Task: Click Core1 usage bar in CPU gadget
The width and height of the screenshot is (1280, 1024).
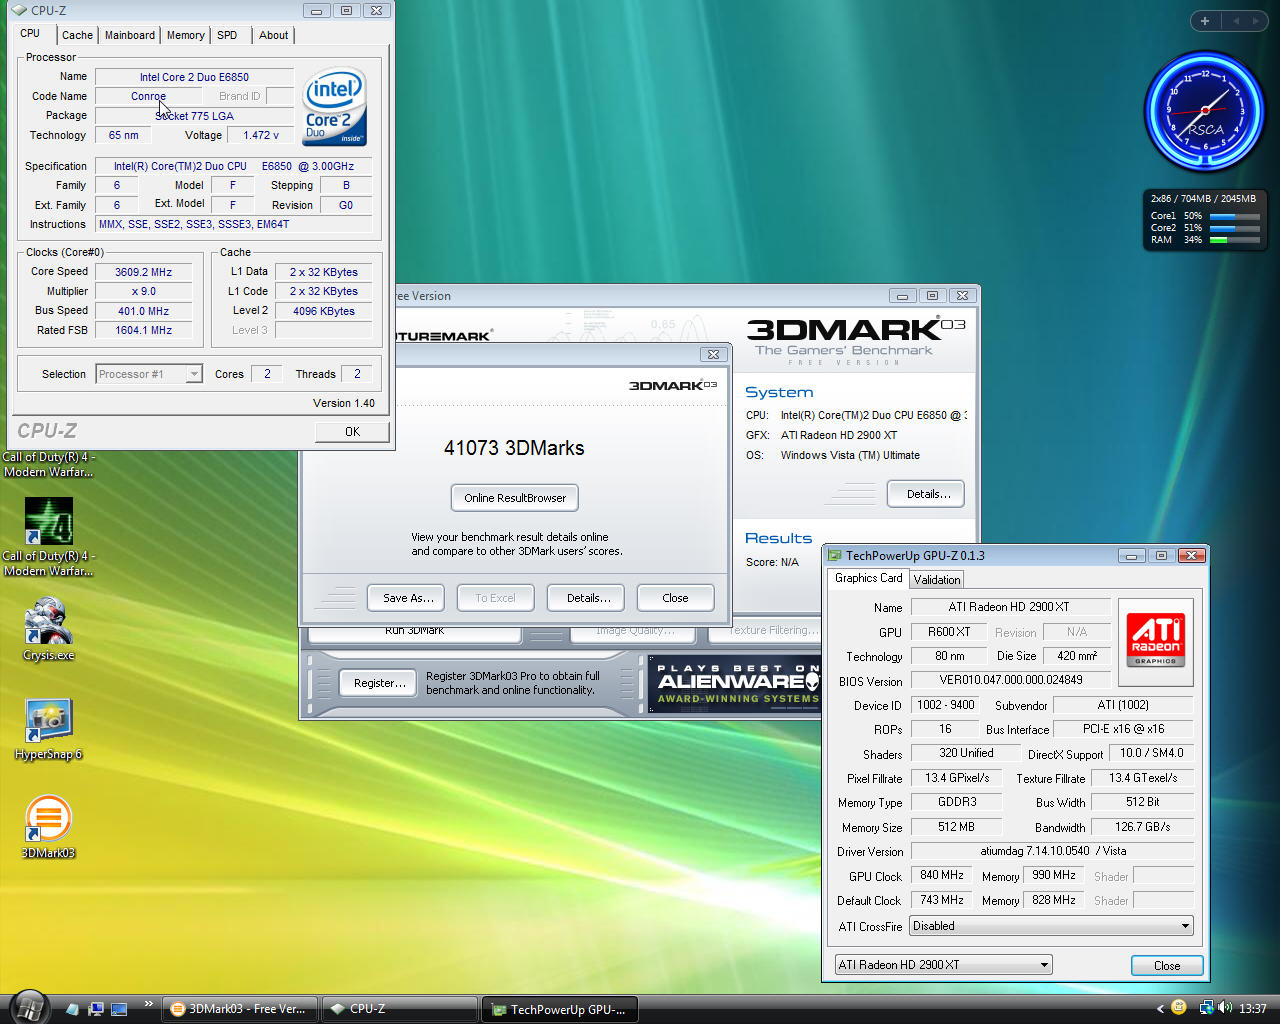Action: (x=1234, y=216)
